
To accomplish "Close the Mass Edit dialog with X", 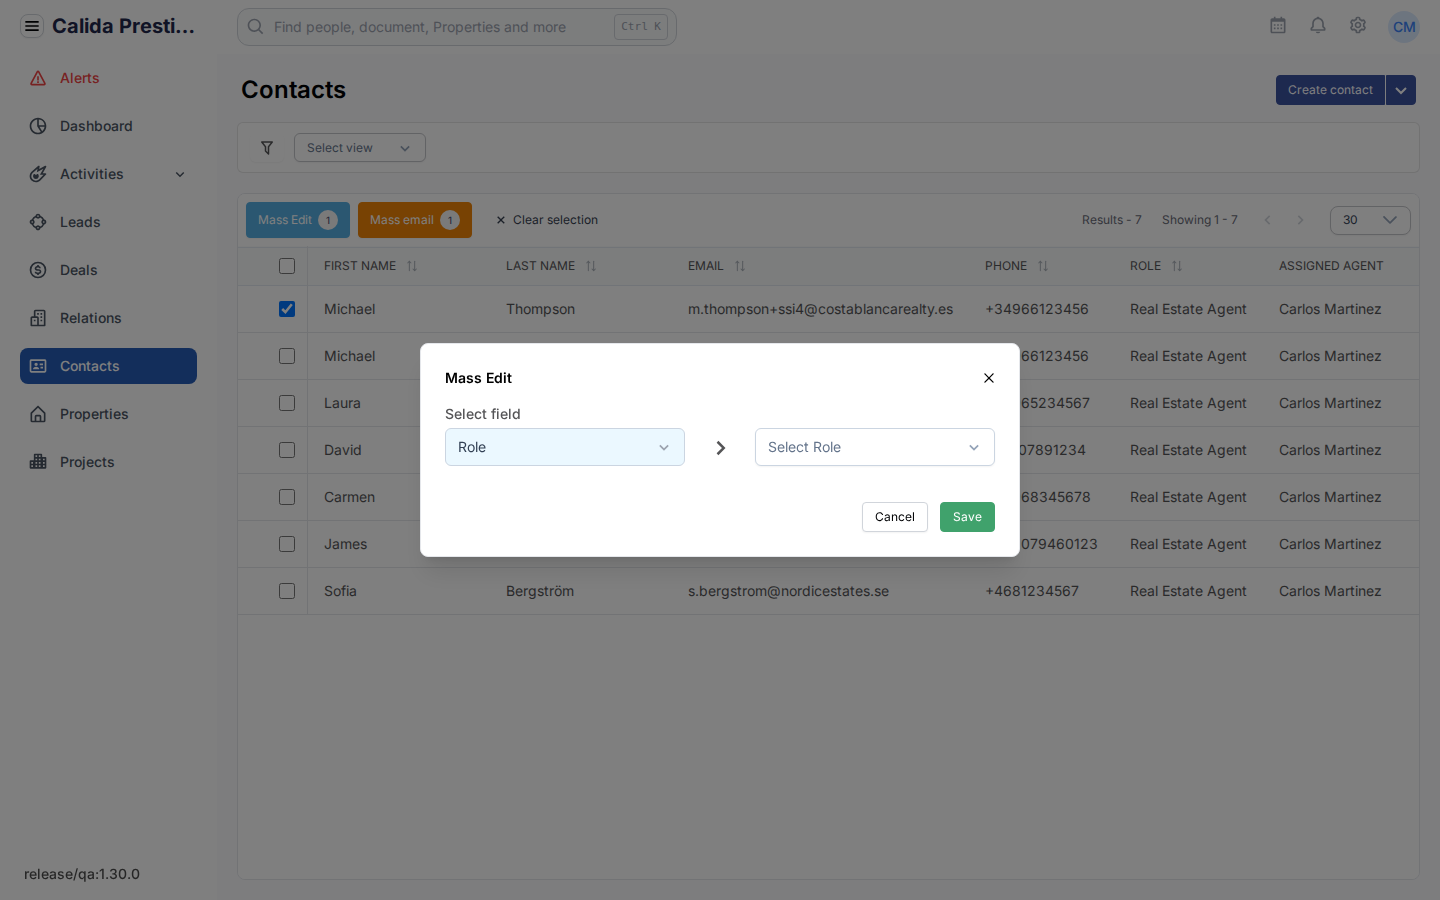I will click(989, 378).
